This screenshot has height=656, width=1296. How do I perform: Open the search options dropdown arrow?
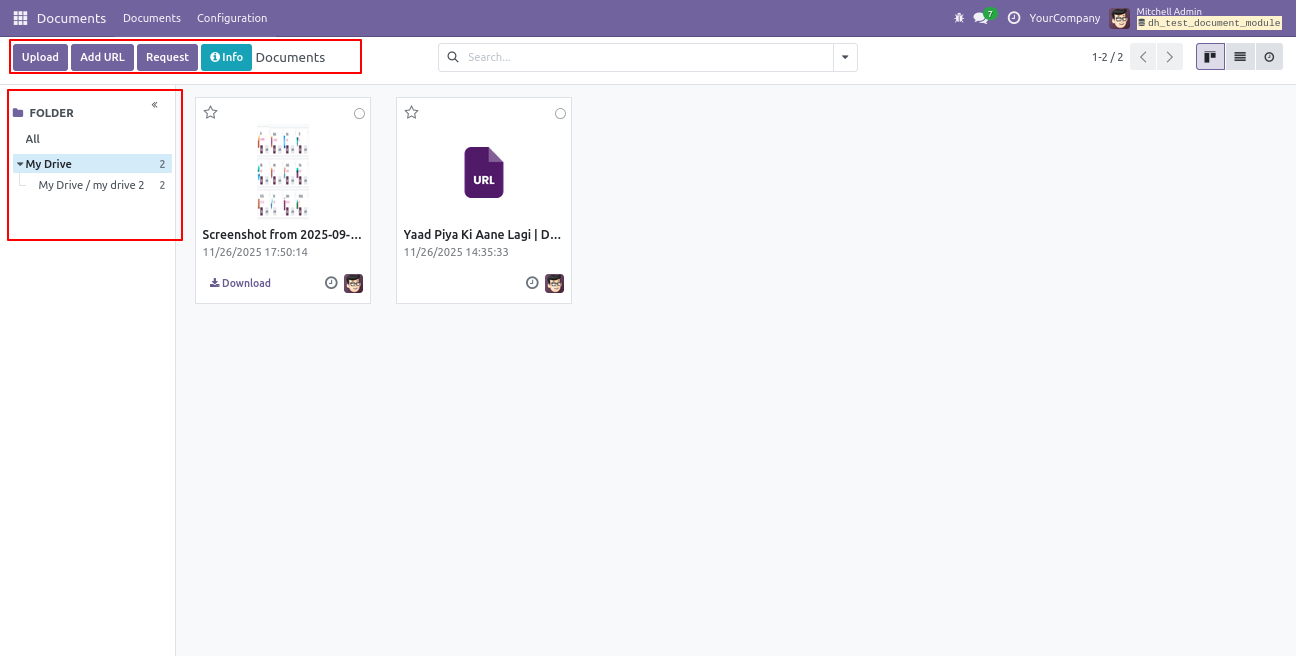coord(845,58)
